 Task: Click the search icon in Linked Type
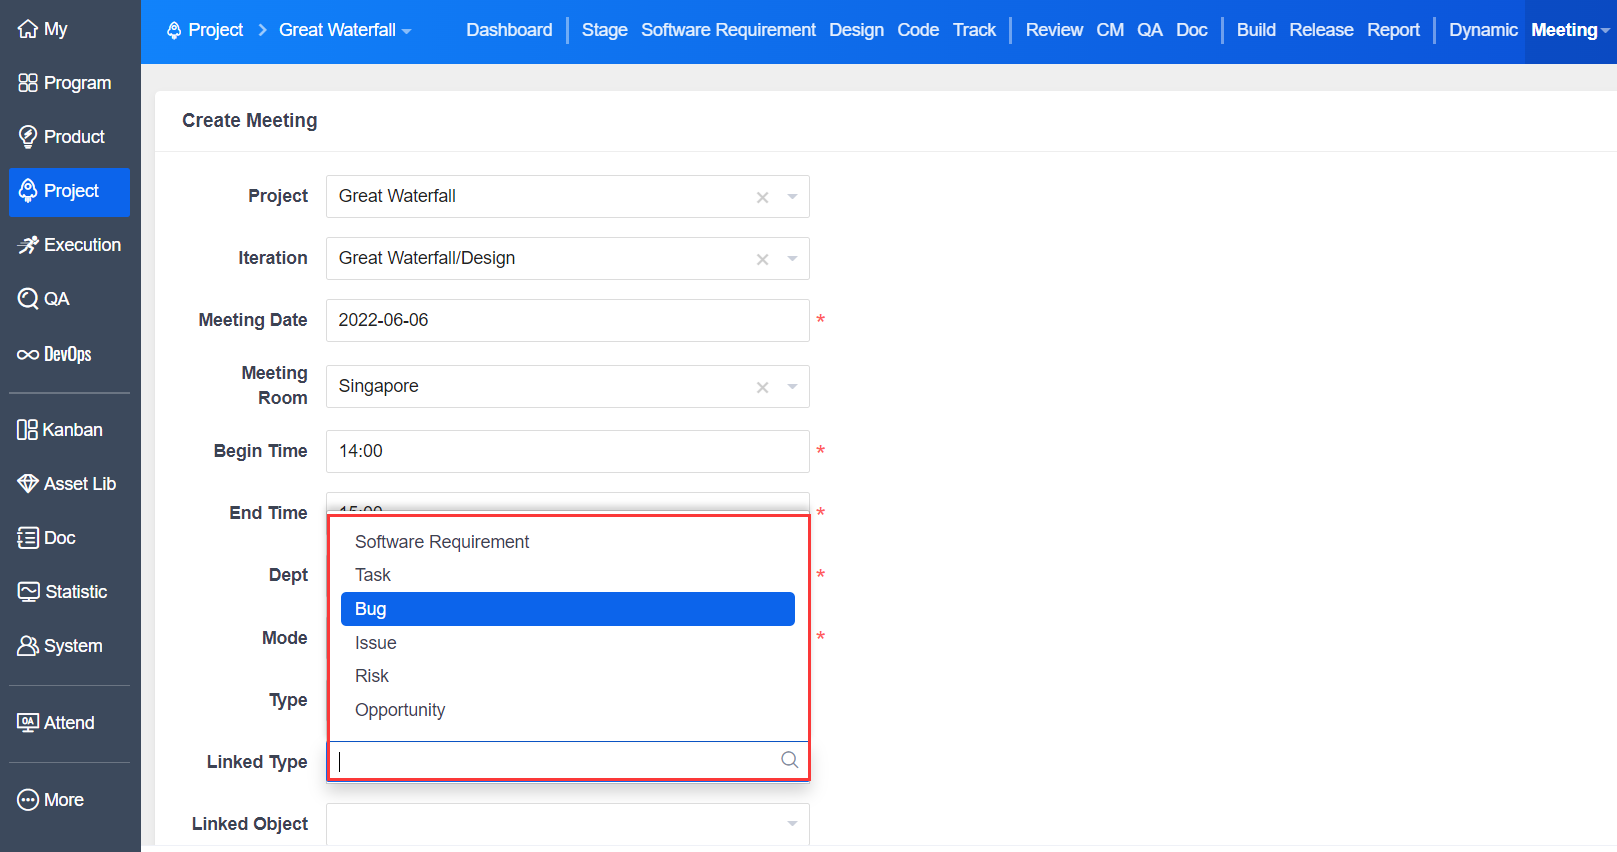click(x=789, y=760)
